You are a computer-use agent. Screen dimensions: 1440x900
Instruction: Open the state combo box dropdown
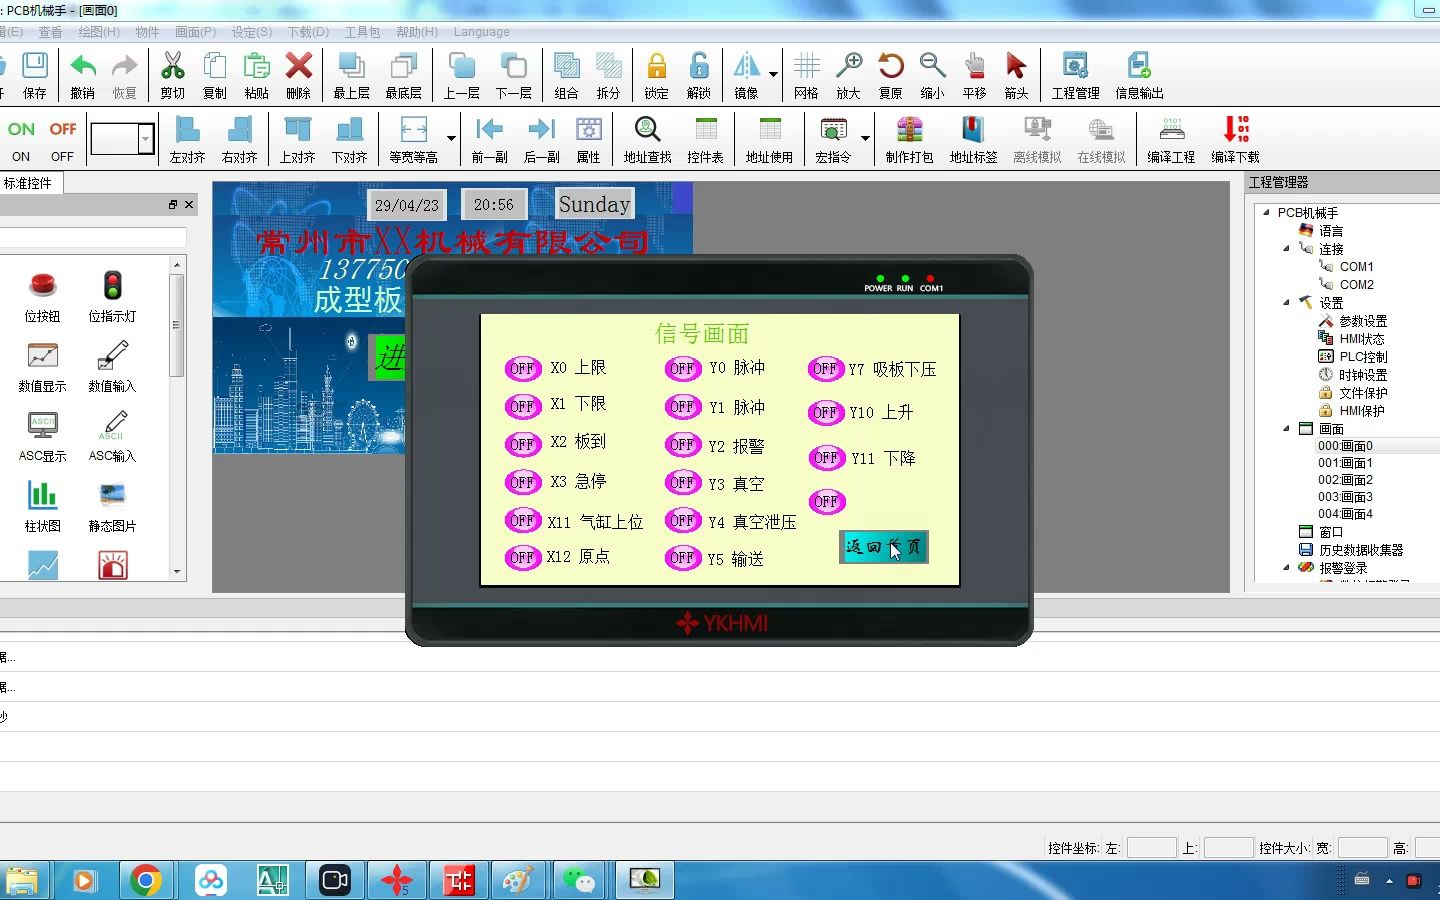click(146, 139)
